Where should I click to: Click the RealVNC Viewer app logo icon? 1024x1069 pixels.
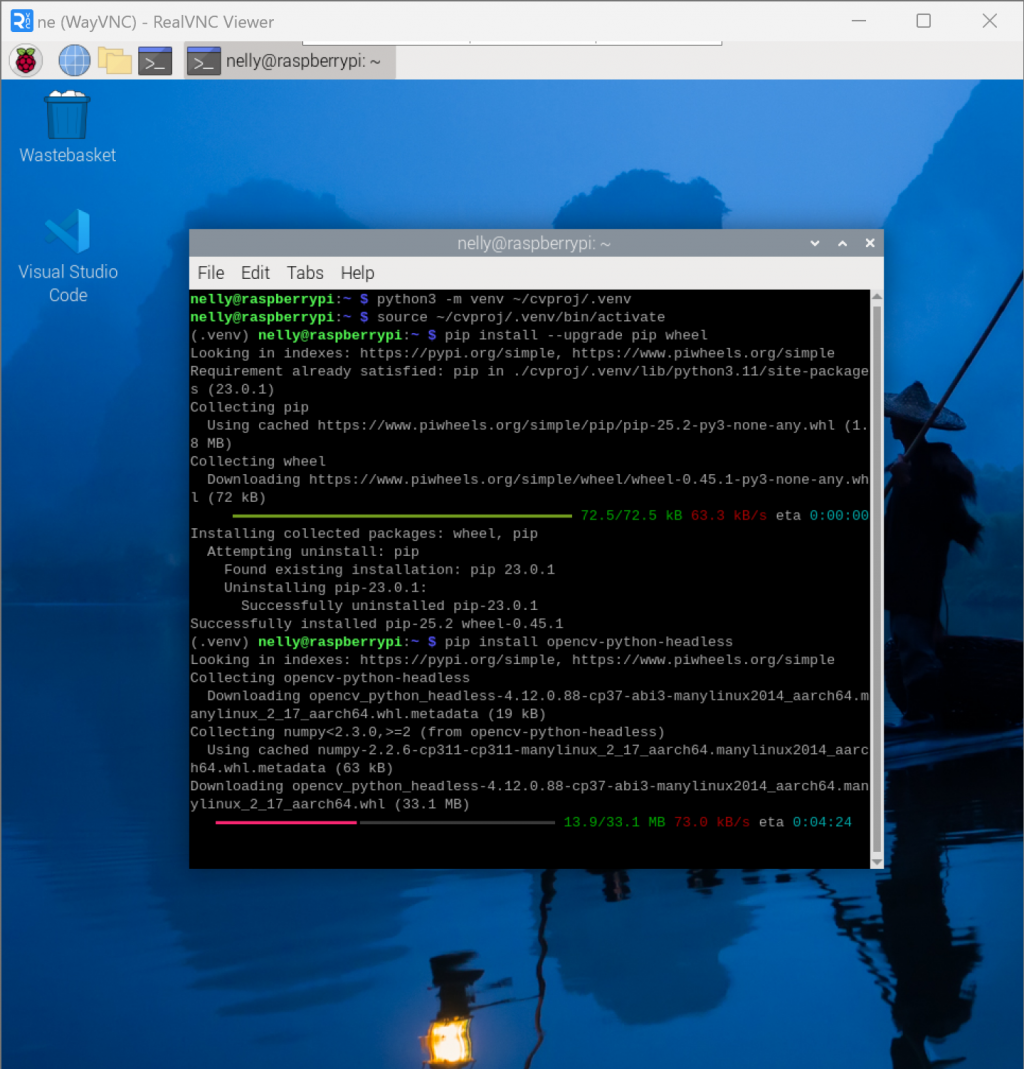click(x=21, y=21)
